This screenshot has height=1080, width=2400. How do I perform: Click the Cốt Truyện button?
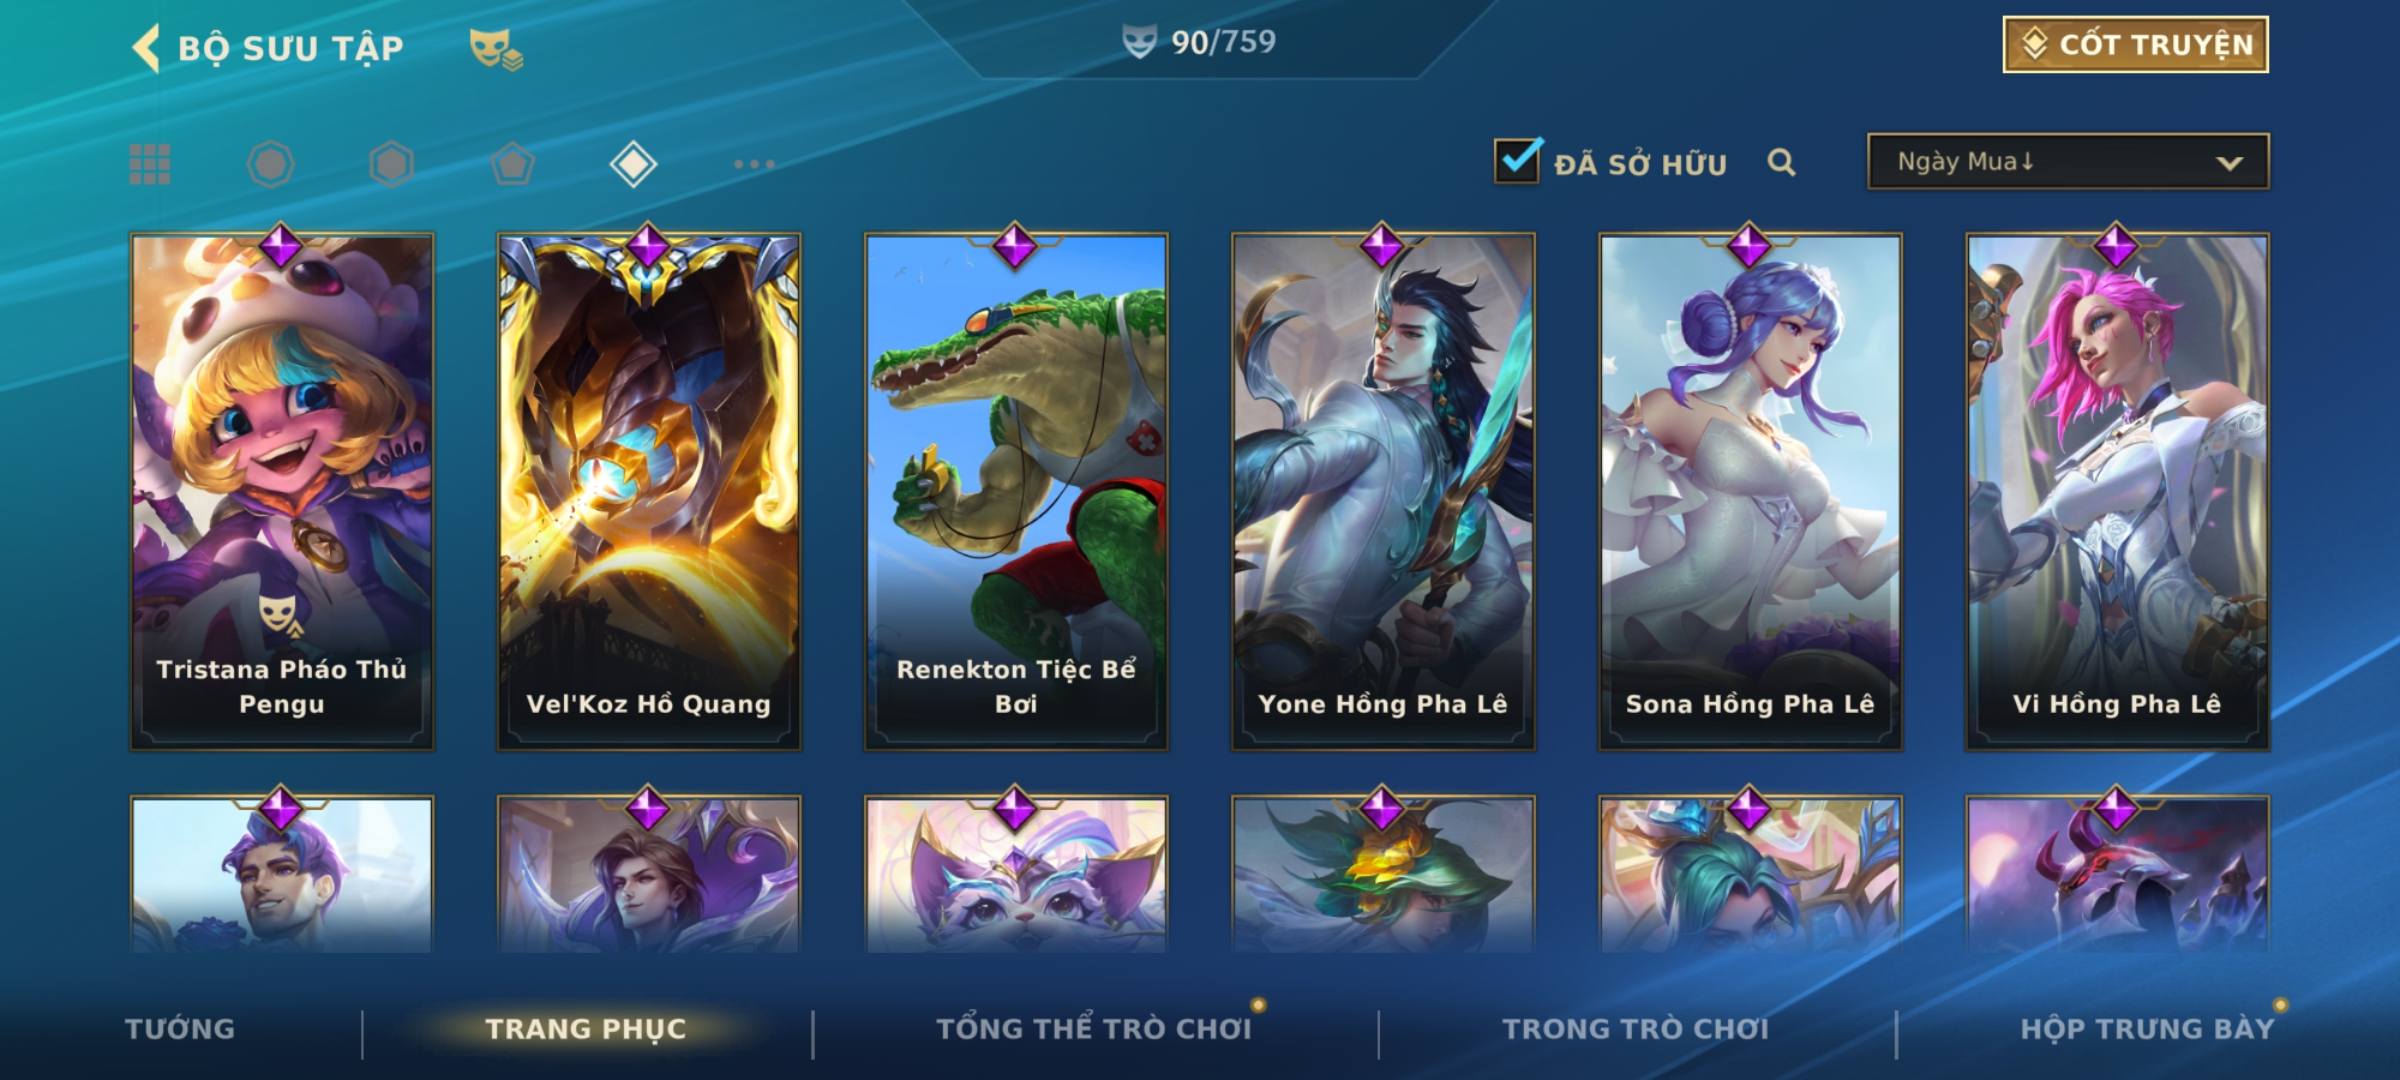pos(2135,44)
